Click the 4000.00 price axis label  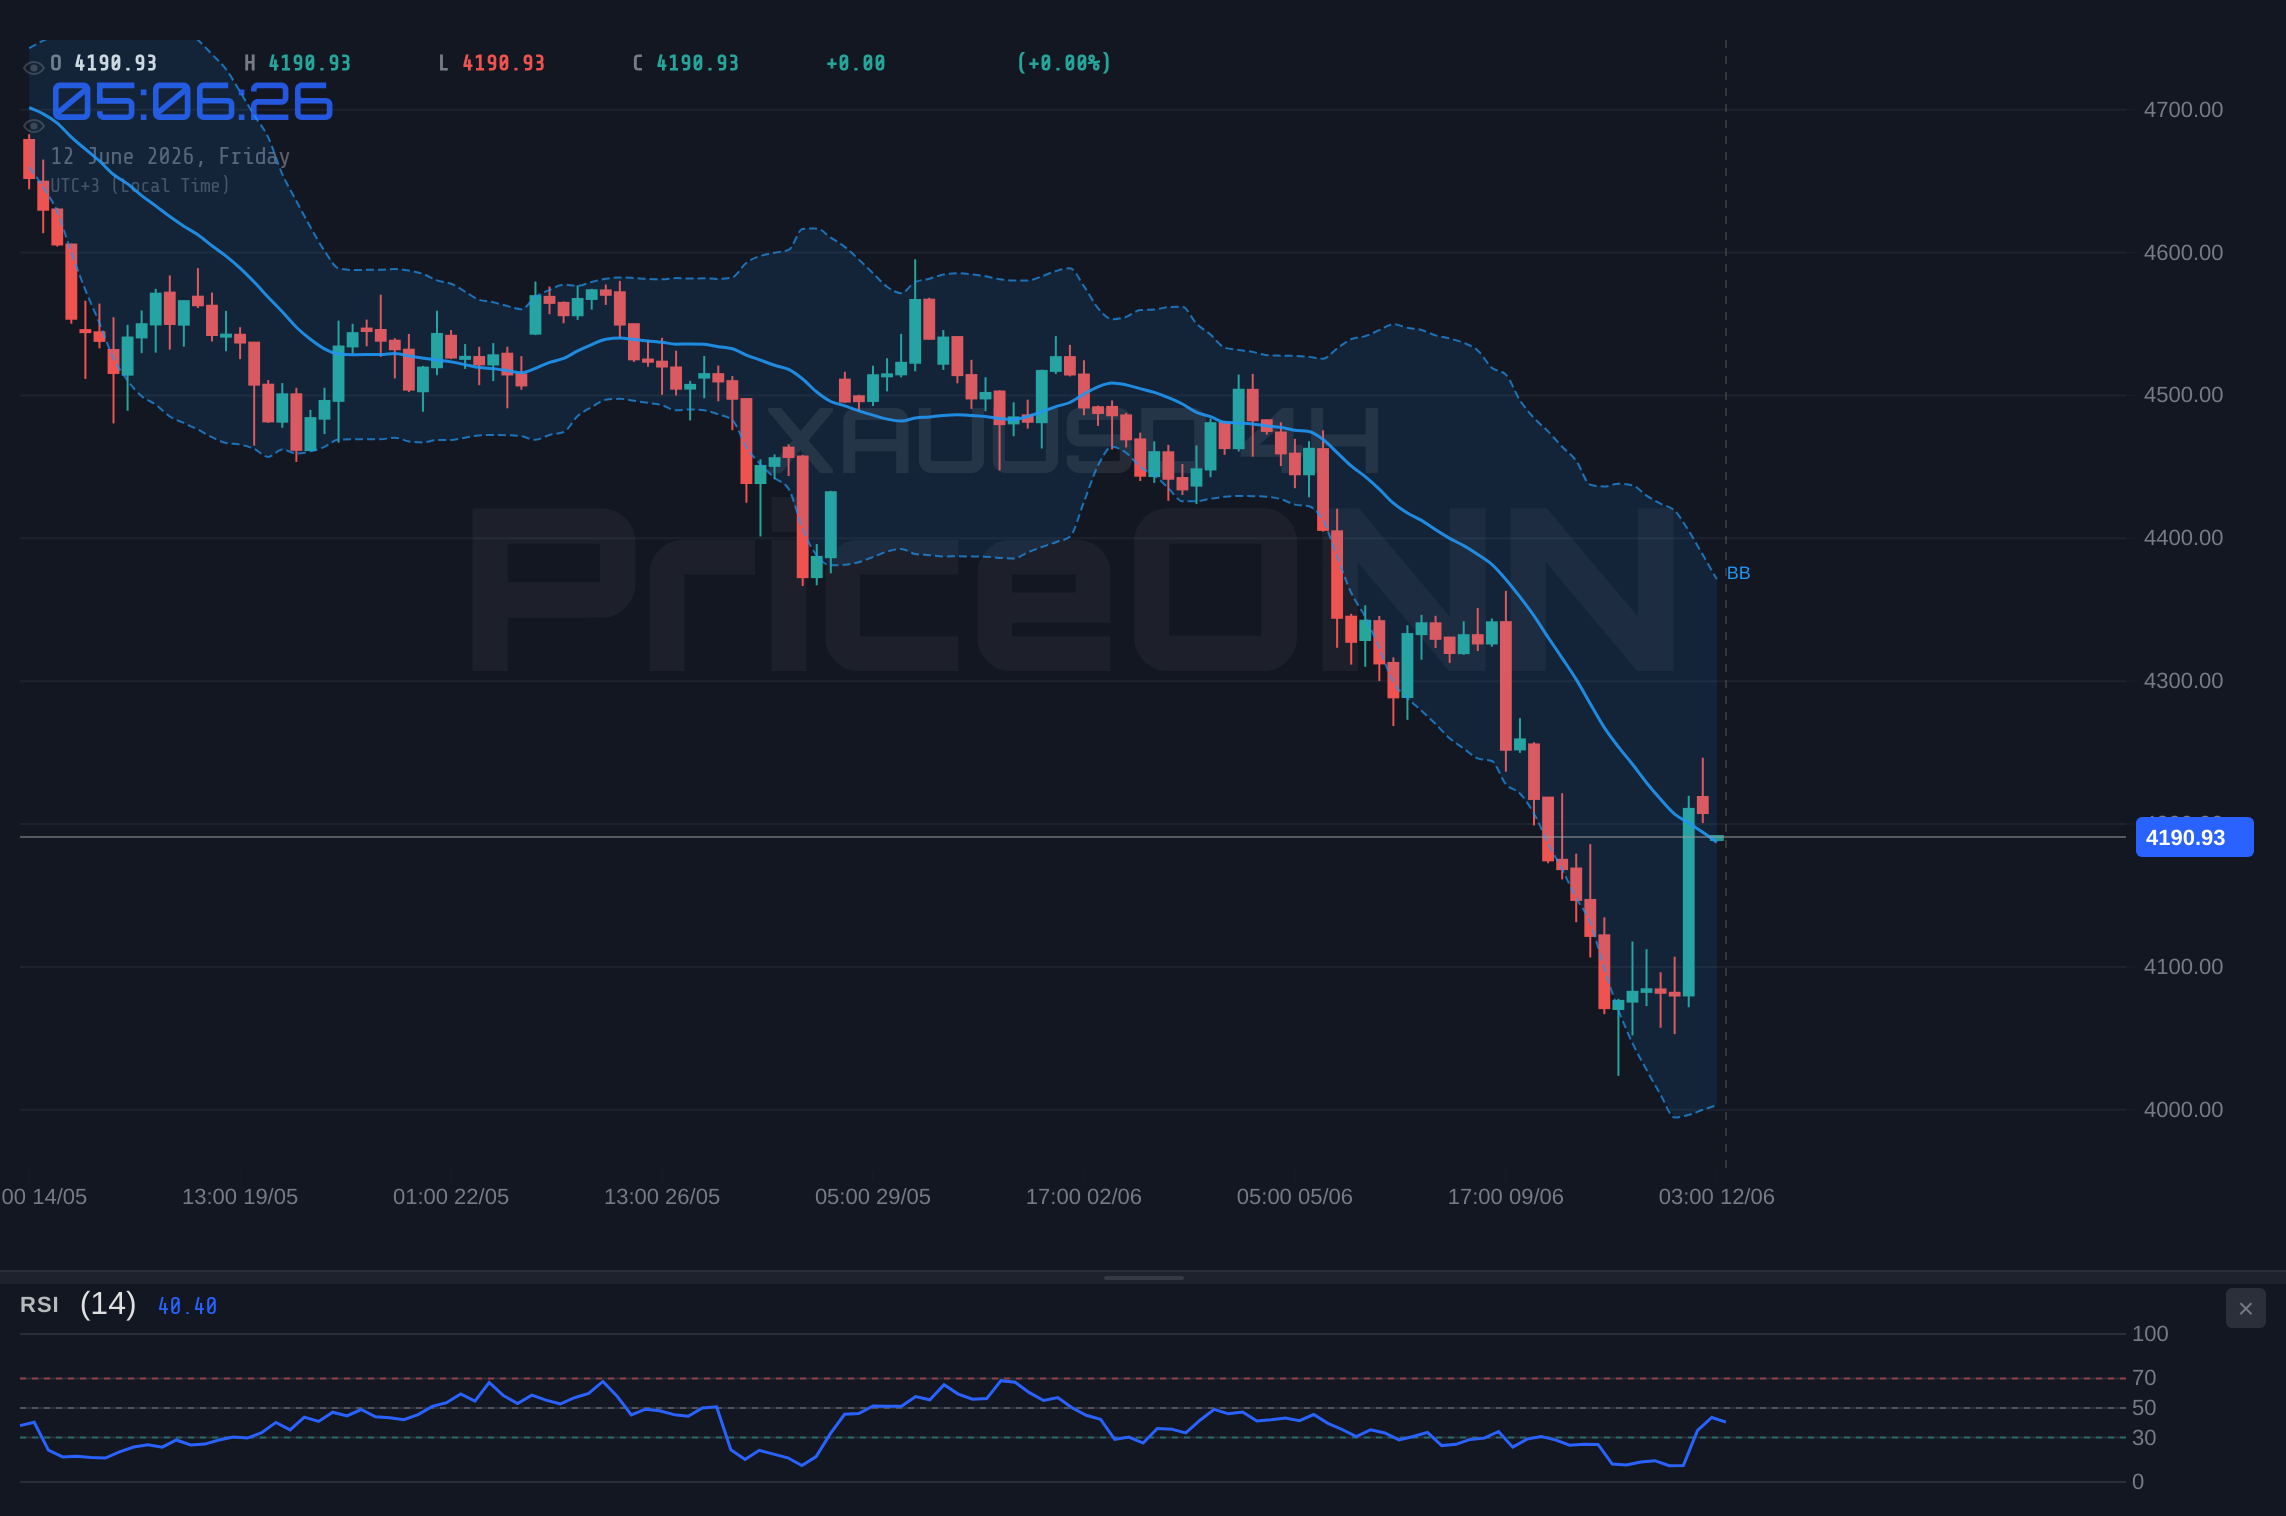[2183, 1110]
